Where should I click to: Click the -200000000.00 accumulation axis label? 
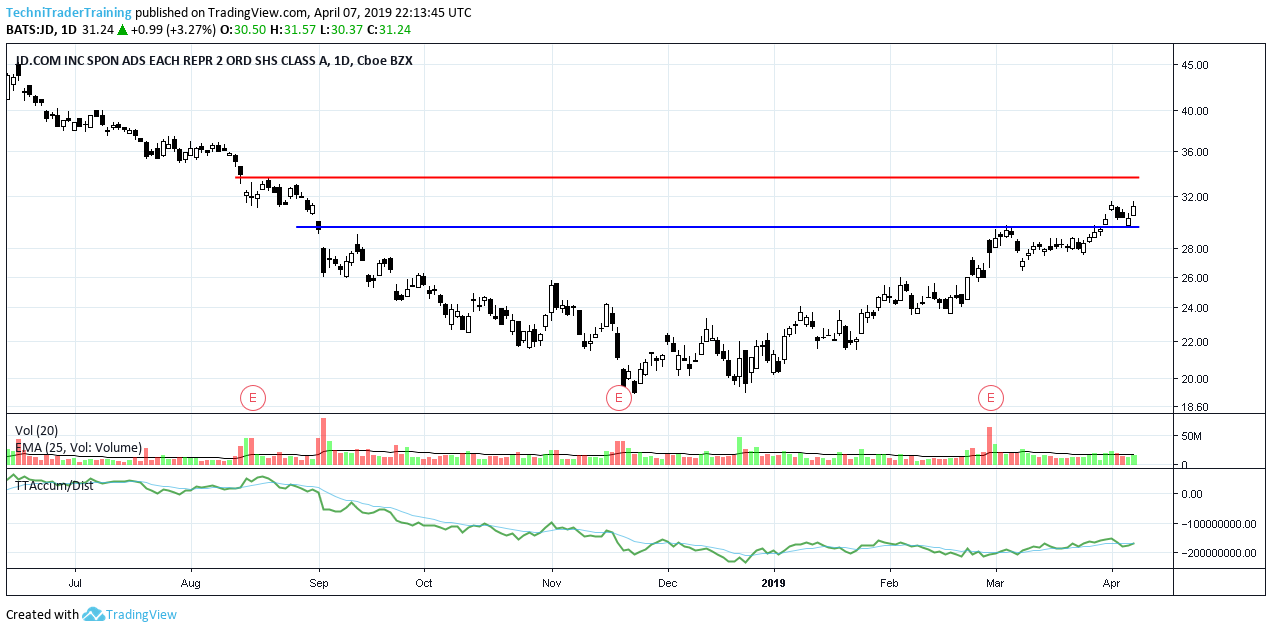[x=1219, y=553]
